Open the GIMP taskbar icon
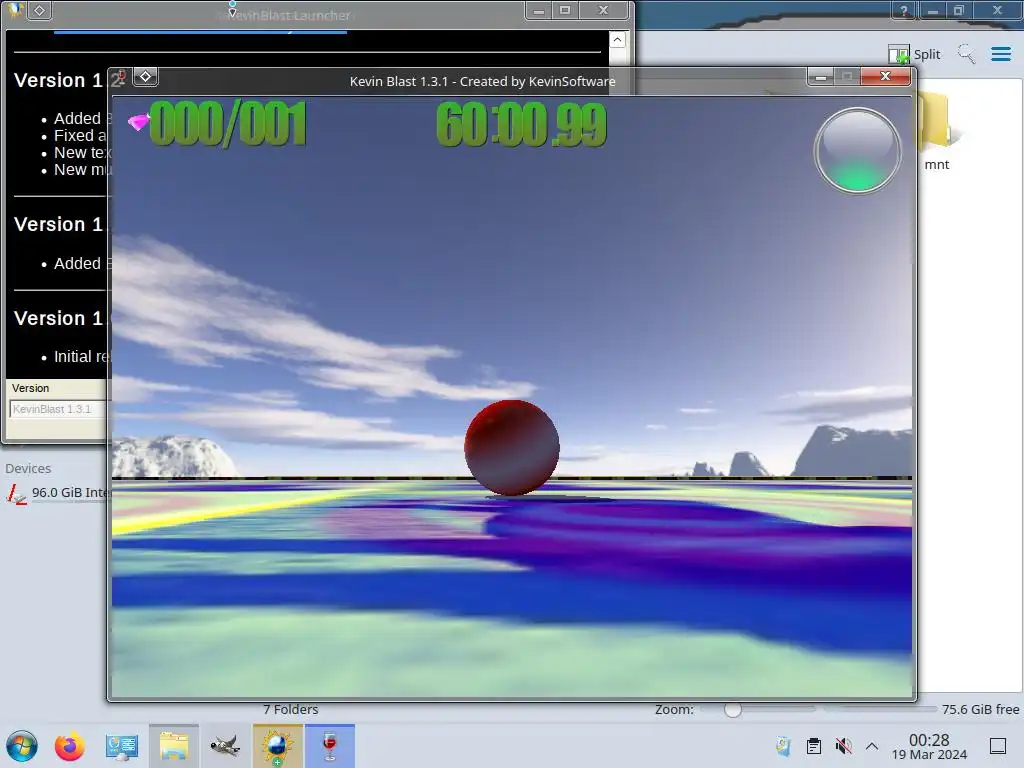Screen dimensions: 1024x768 click(225, 746)
